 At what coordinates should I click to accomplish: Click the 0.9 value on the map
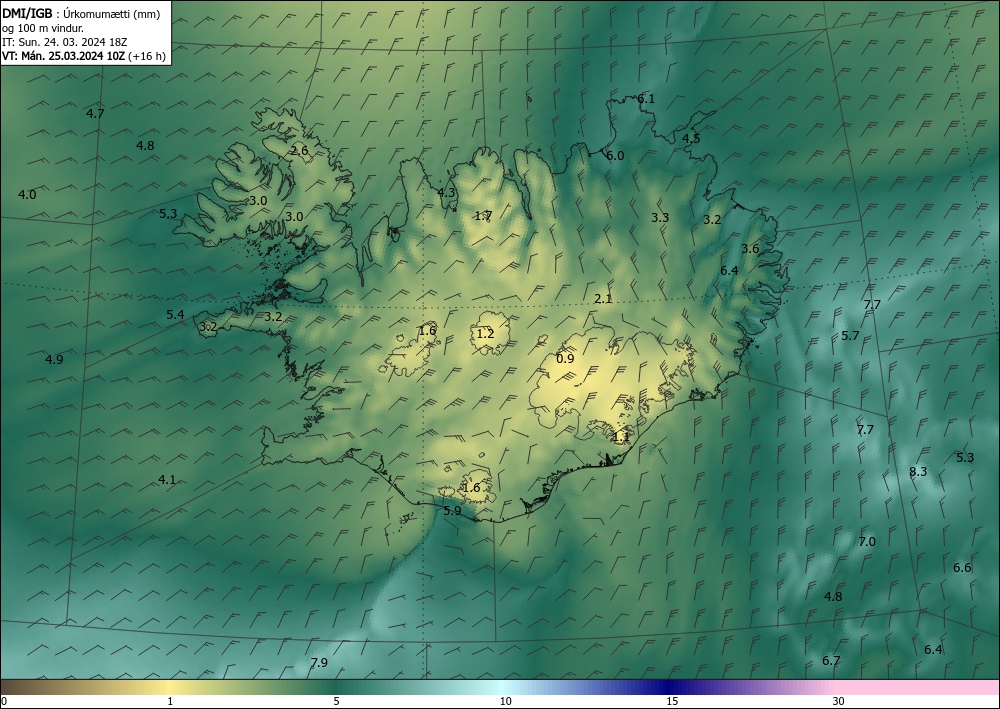565,358
